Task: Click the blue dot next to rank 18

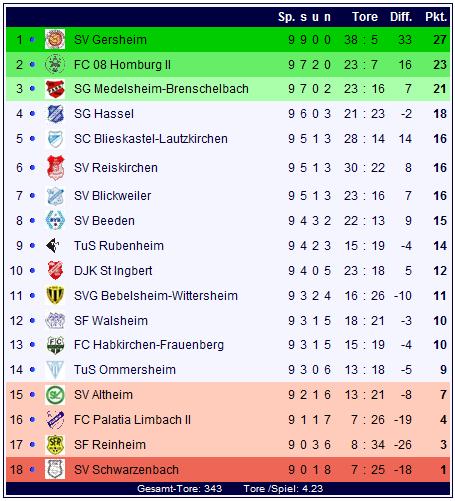Action: coord(32,470)
